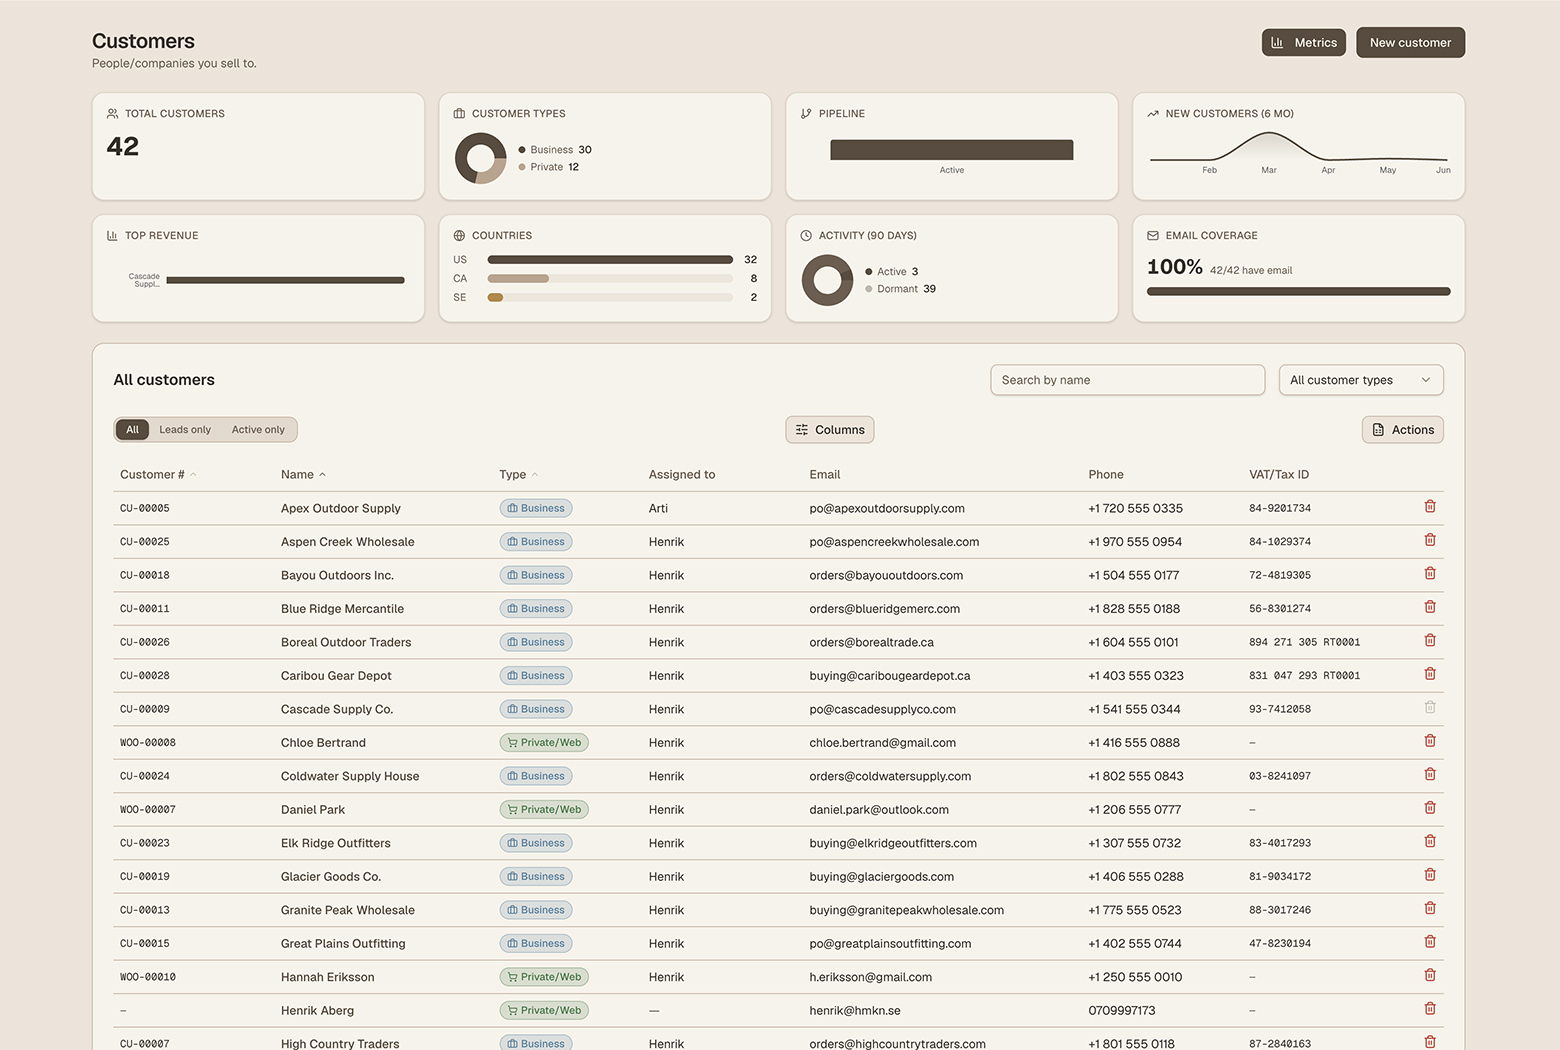Click Business badge for Aspen Creek Wholesale
Viewport: 1560px width, 1050px height.
536,542
